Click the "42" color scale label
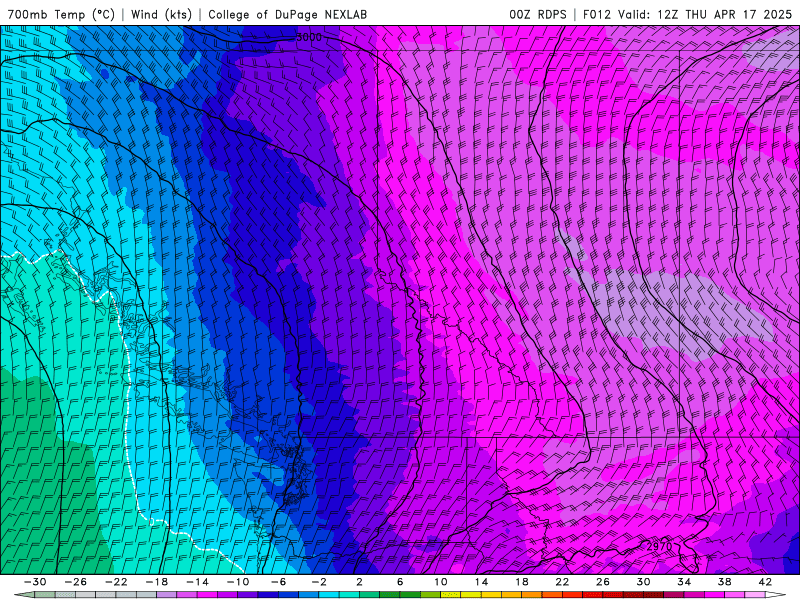This screenshot has height=600, width=800. click(x=765, y=582)
